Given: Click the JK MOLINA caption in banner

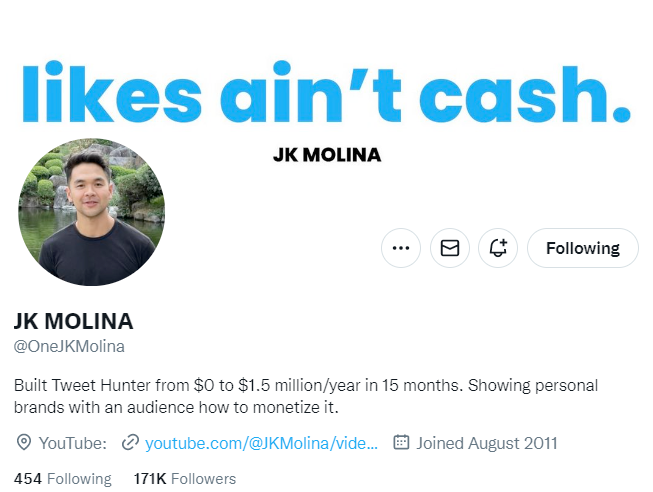Looking at the screenshot, I should [327, 155].
